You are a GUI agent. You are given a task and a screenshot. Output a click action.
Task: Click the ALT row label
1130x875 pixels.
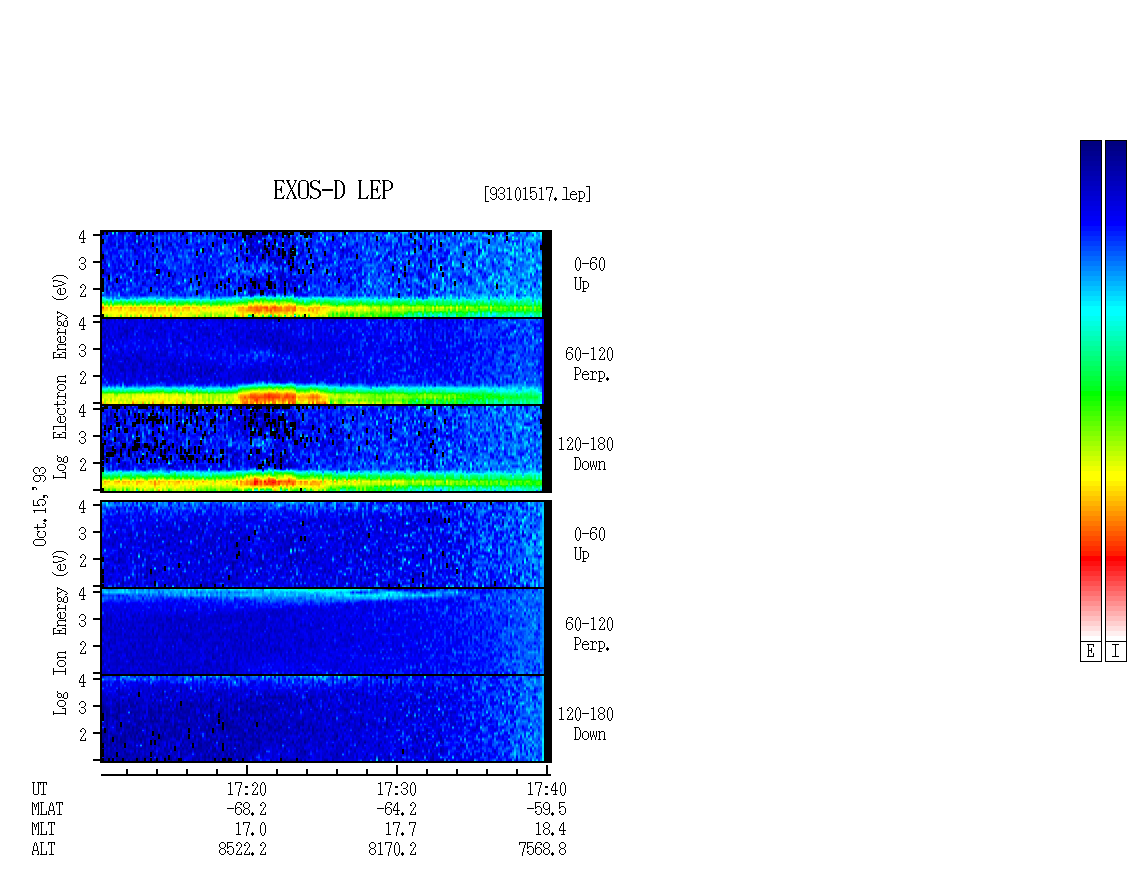click(43, 850)
